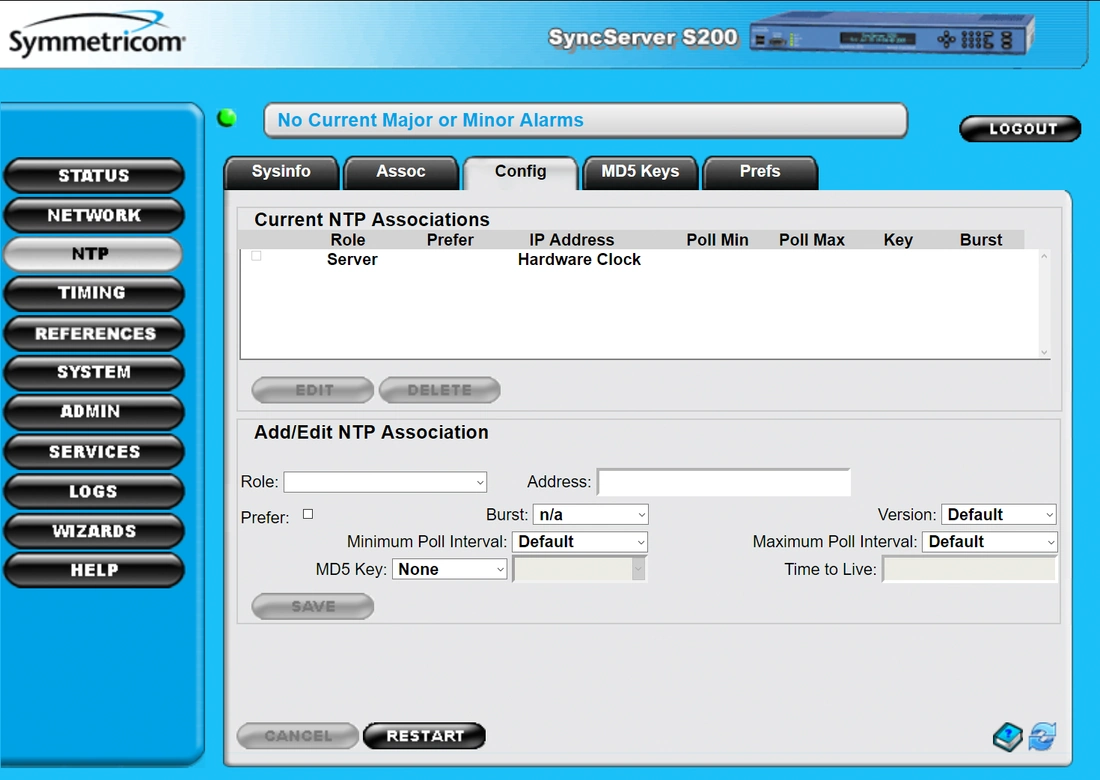Click the "Hardware Clock" IP address cell
1100x780 pixels.
click(x=579, y=260)
